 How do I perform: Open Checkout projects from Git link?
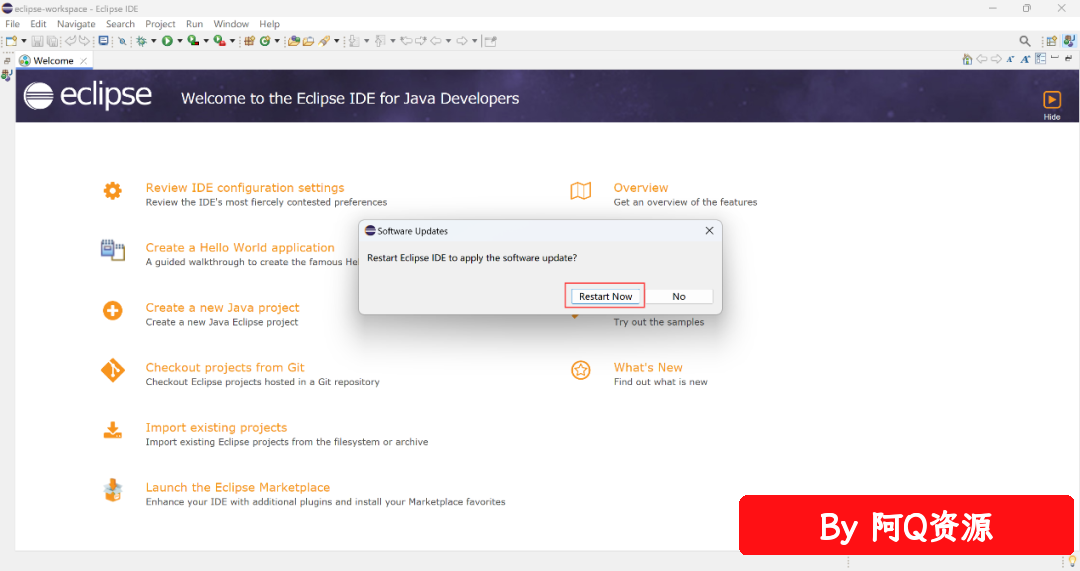(x=225, y=367)
